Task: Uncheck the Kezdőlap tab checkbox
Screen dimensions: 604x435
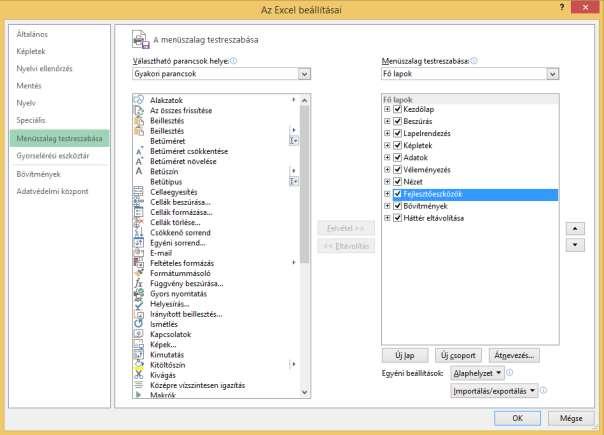Action: (x=398, y=109)
